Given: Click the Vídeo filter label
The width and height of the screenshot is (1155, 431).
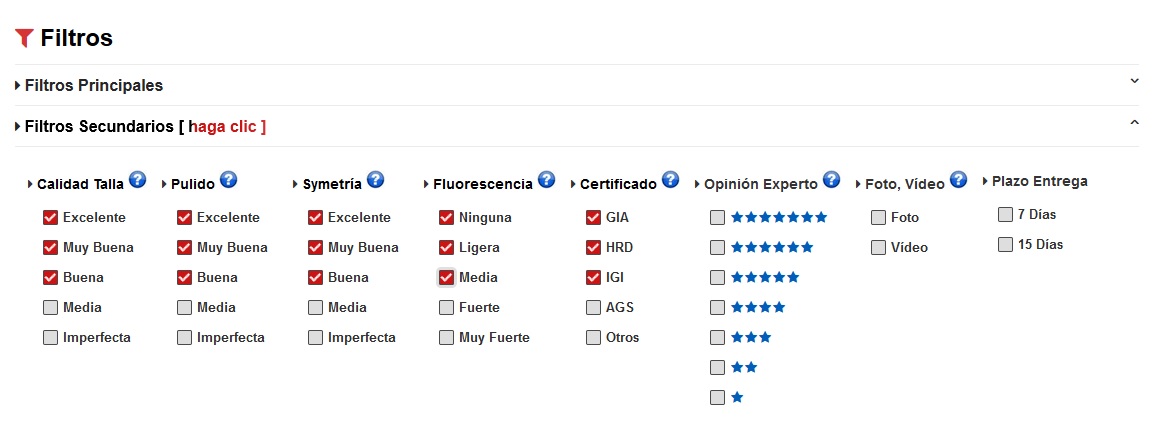Looking at the screenshot, I should pyautogui.click(x=909, y=247).
